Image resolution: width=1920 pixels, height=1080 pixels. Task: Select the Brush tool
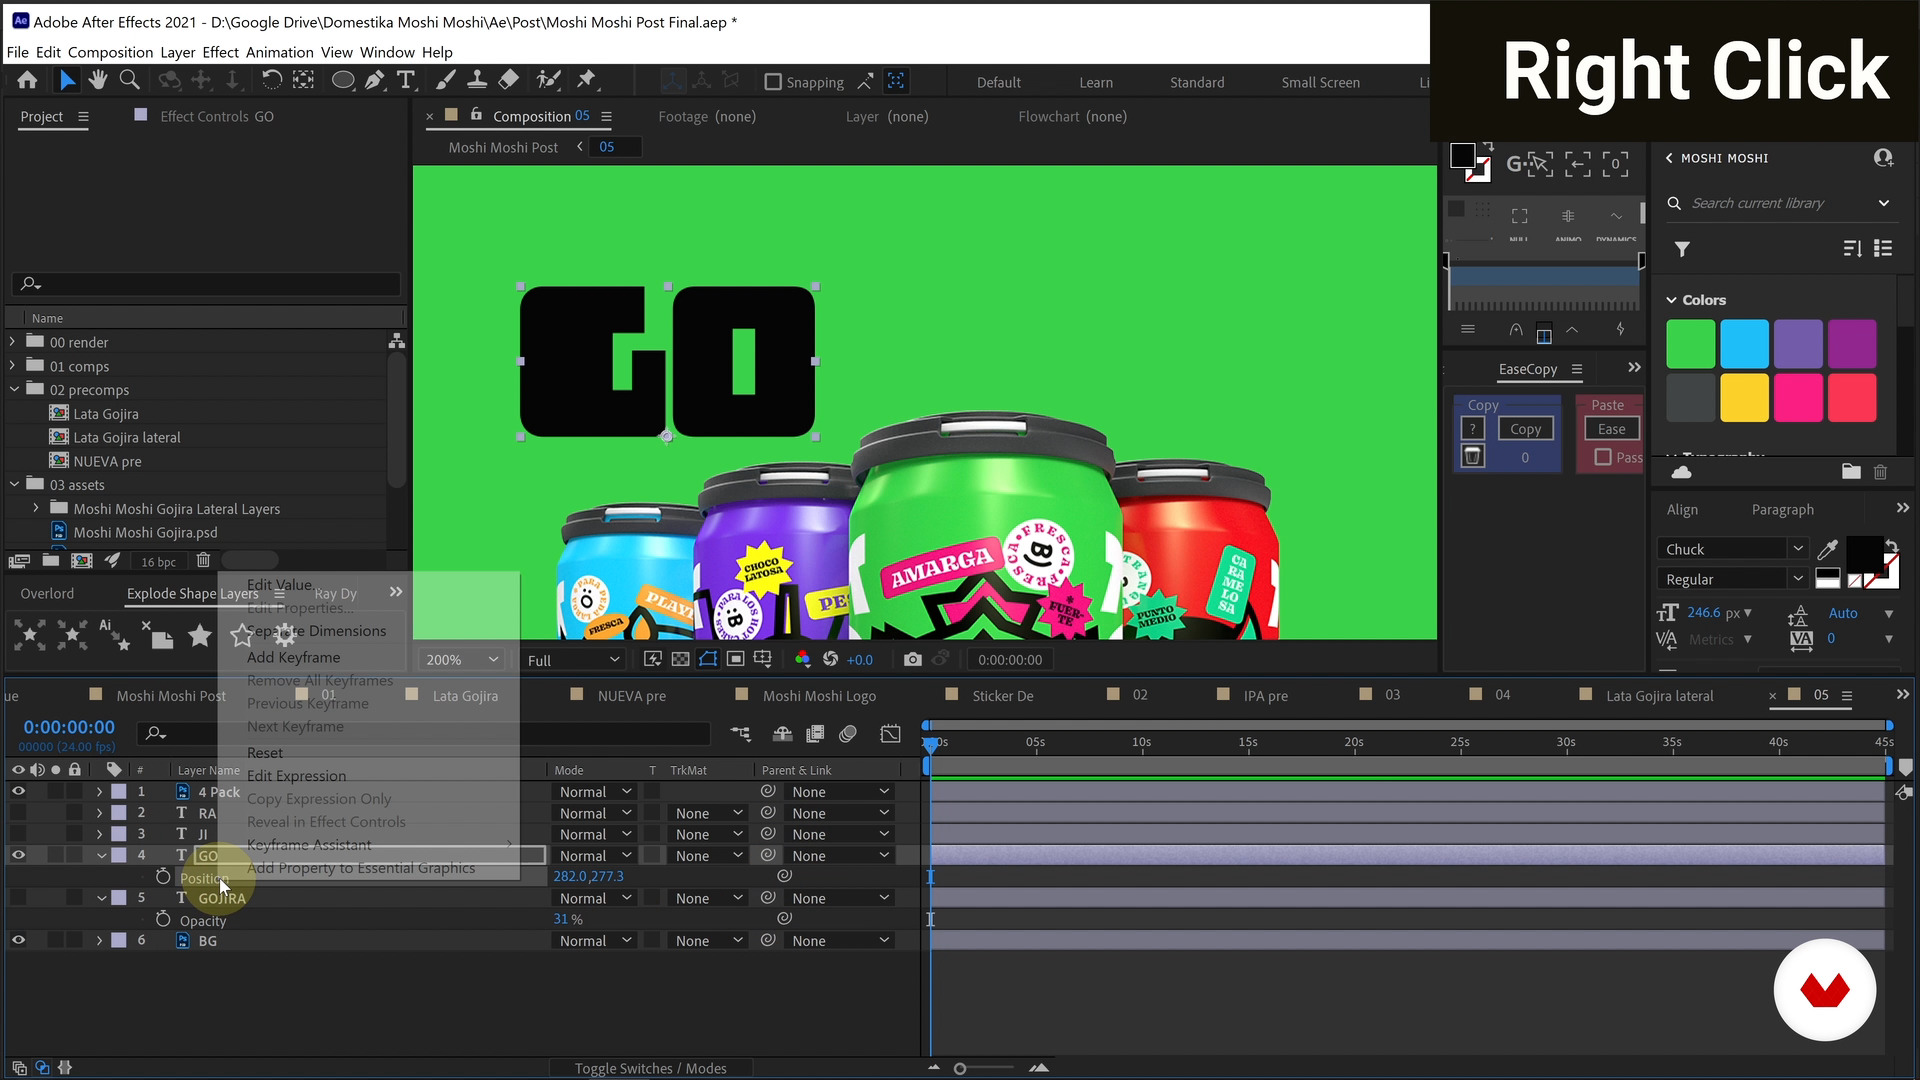[446, 80]
